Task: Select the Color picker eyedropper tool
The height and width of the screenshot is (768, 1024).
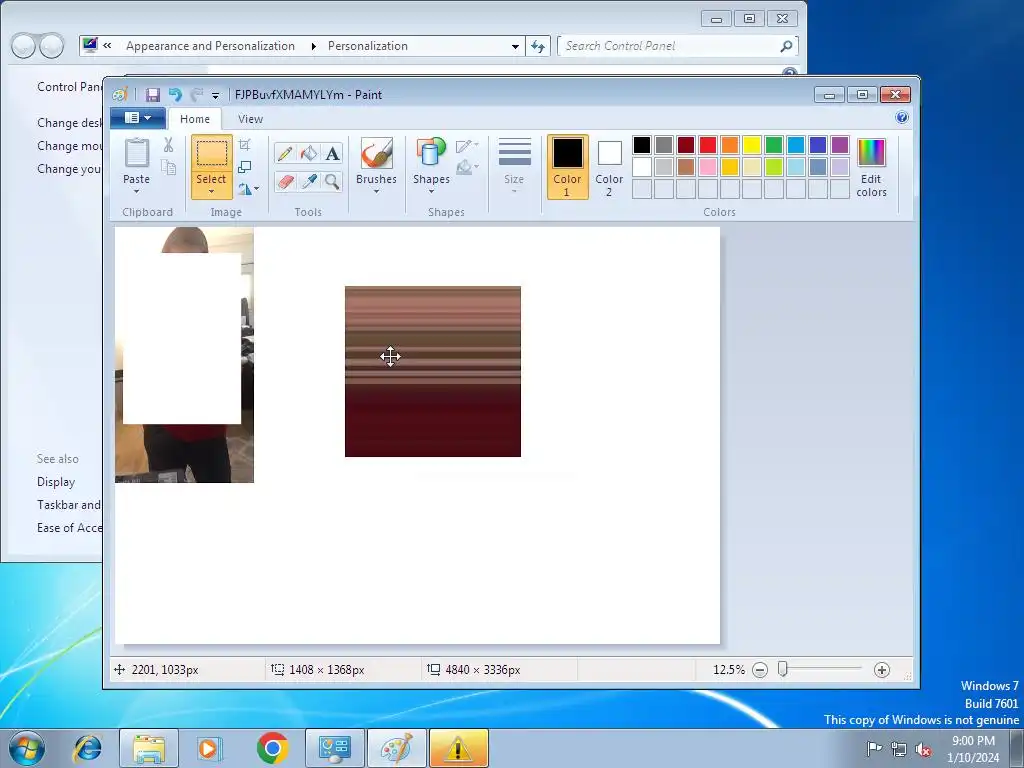Action: point(308,181)
